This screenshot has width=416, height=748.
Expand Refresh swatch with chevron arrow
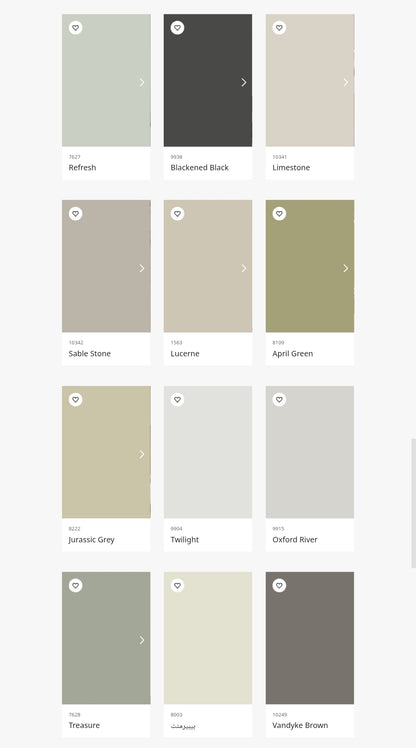(x=142, y=83)
